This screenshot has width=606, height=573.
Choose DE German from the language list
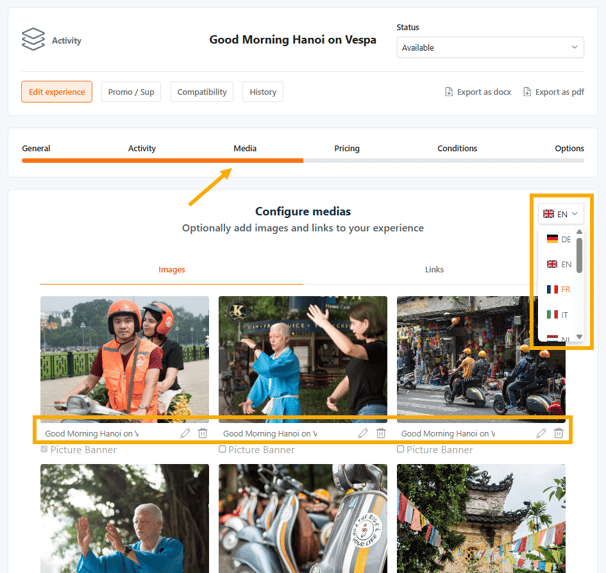558,239
